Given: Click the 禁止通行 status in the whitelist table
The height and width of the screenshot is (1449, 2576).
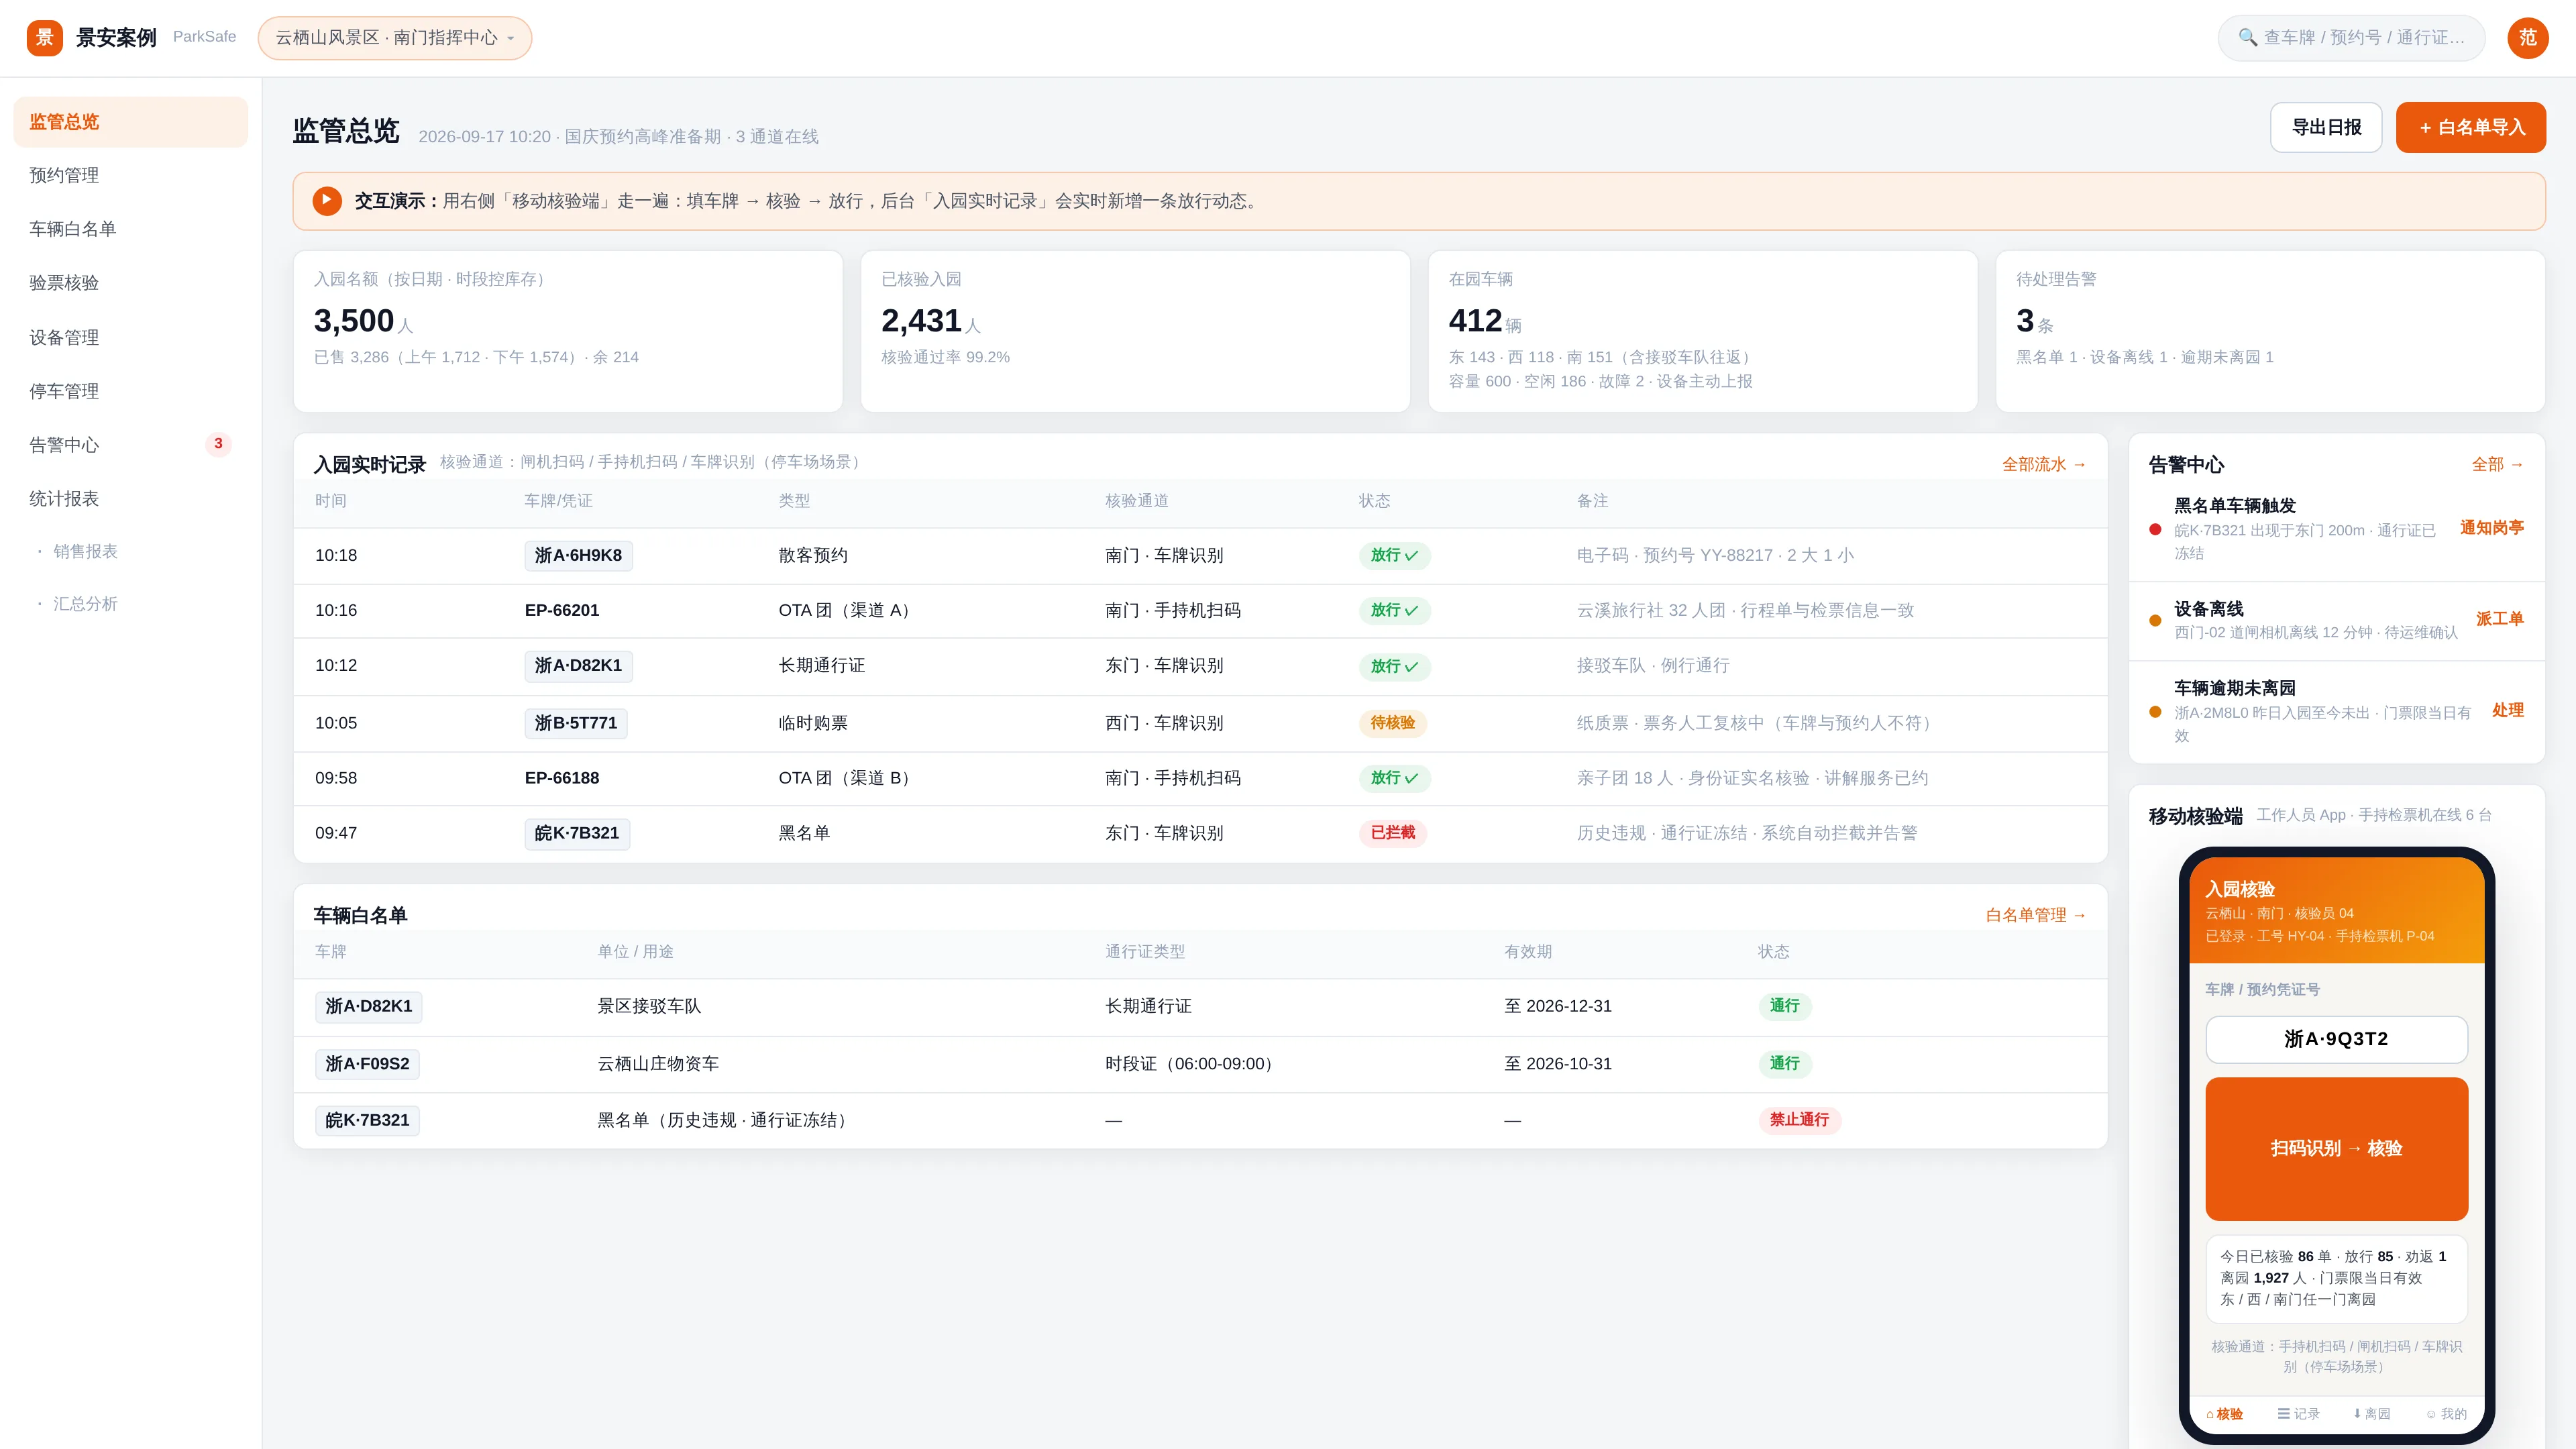Looking at the screenshot, I should (1799, 1120).
